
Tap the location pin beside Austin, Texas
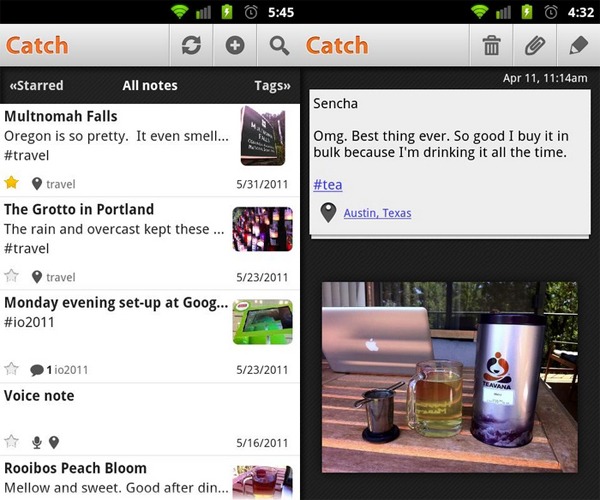click(328, 212)
